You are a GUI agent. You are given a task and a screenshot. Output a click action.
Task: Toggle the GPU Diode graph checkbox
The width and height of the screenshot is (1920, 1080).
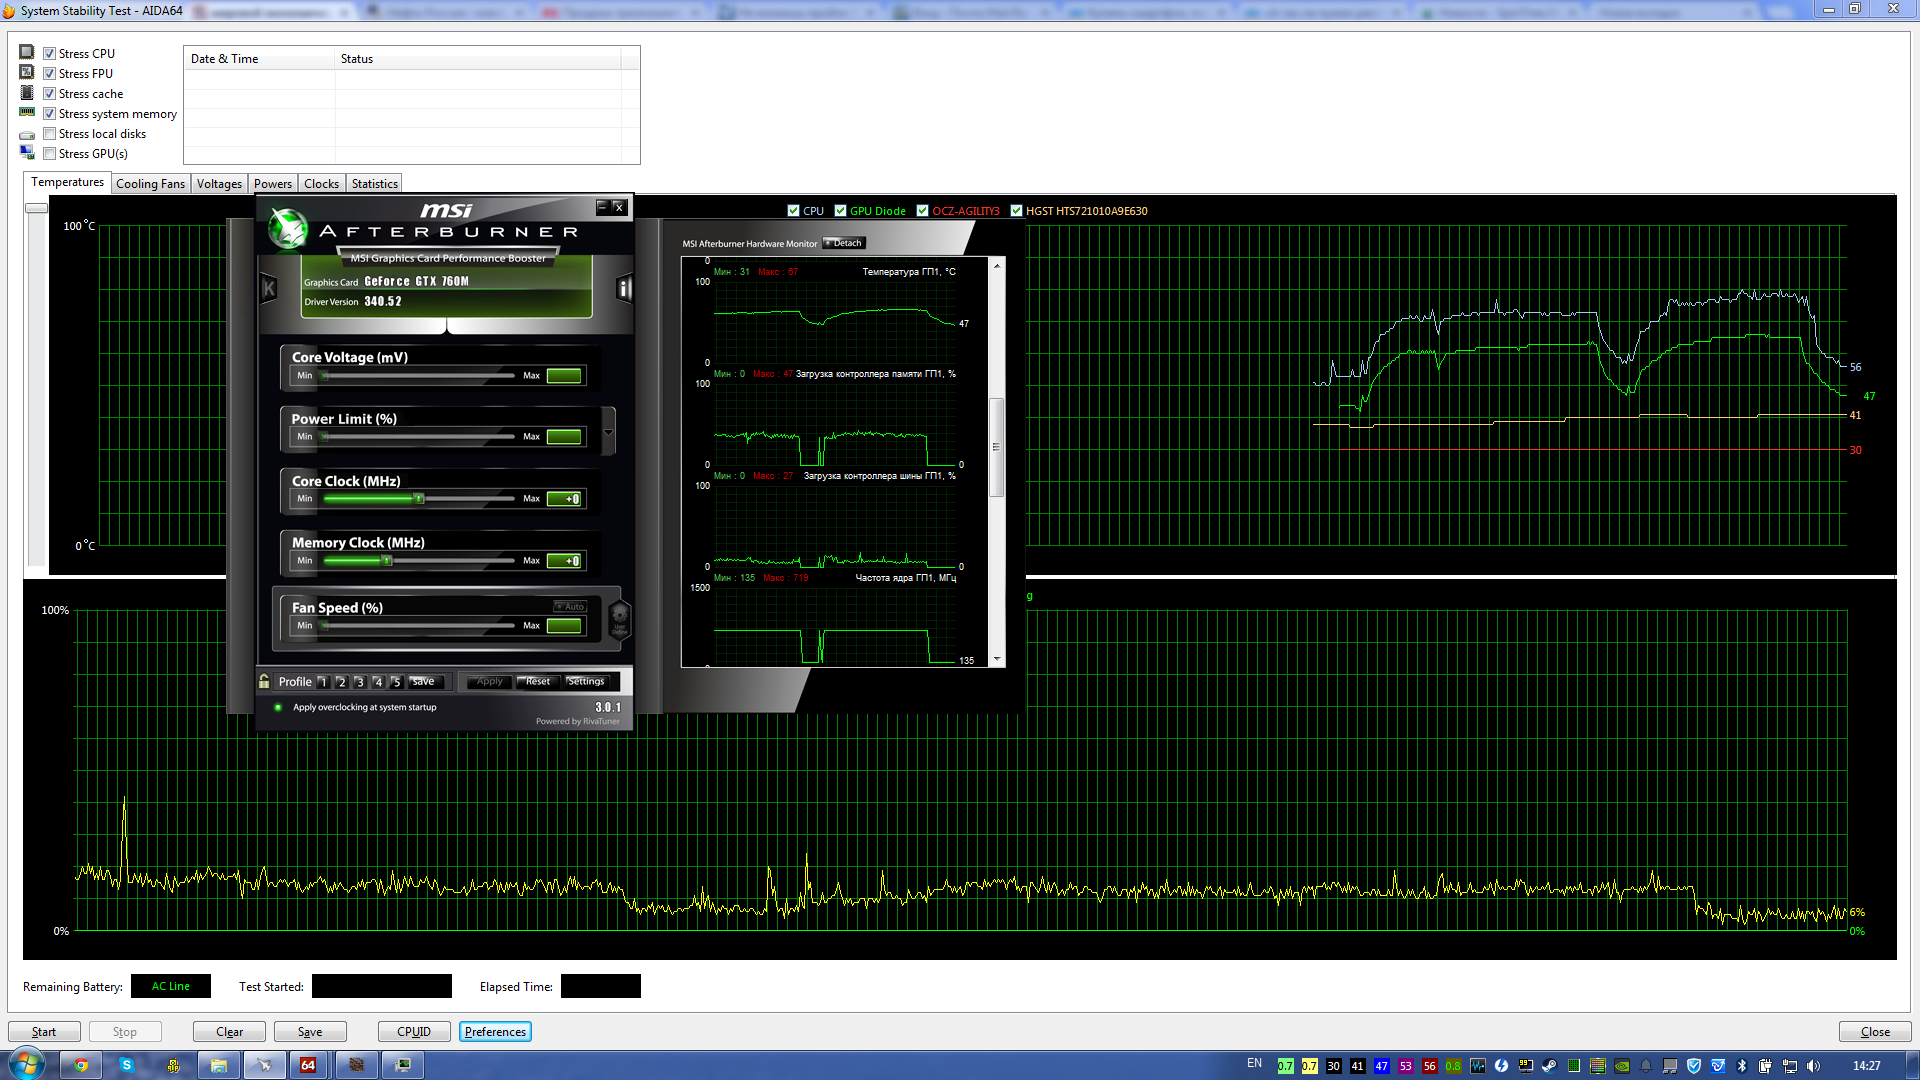click(x=840, y=211)
